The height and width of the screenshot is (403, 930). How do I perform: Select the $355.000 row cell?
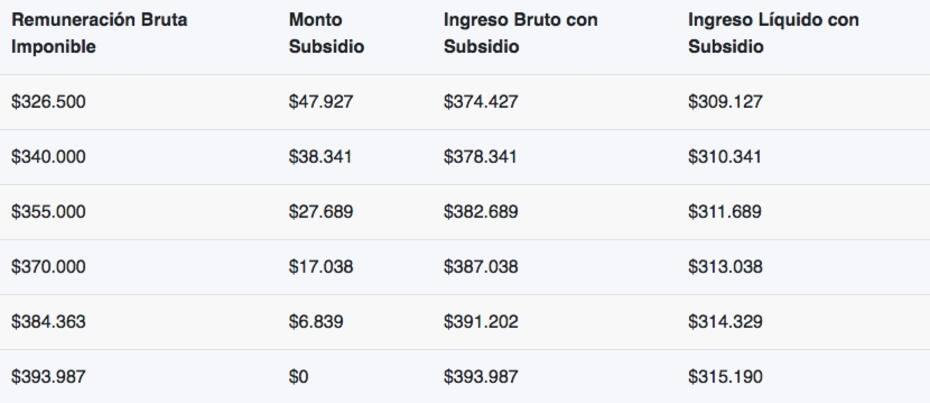pyautogui.click(x=49, y=212)
